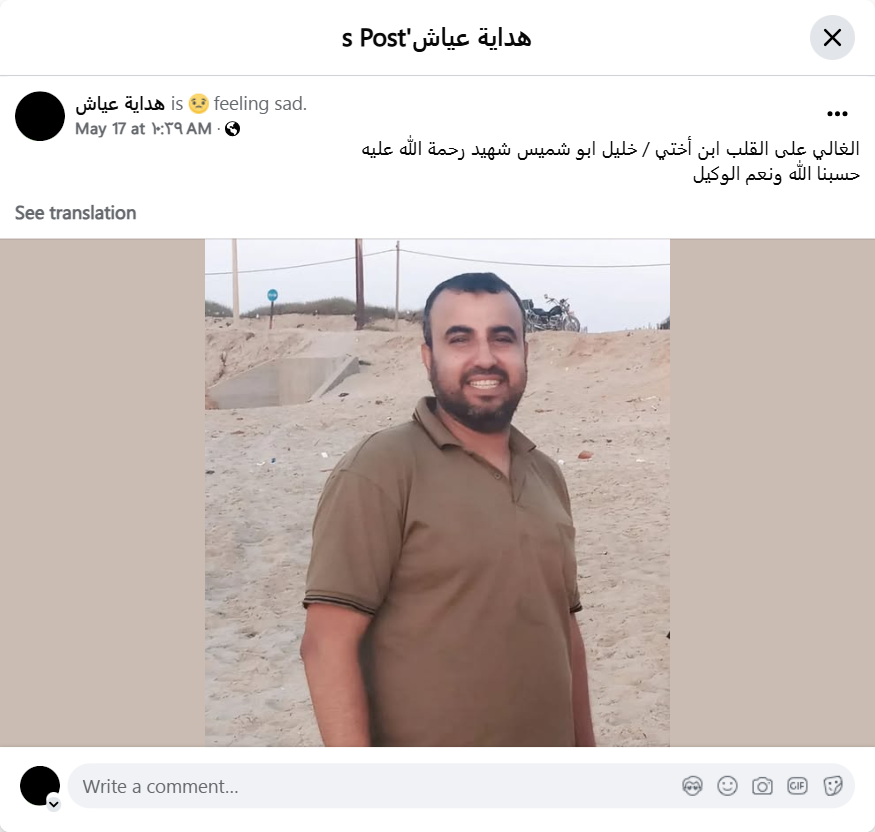Image resolution: width=875 pixels, height=832 pixels.
Task: Open the three-dot post options menu
Action: [837, 114]
